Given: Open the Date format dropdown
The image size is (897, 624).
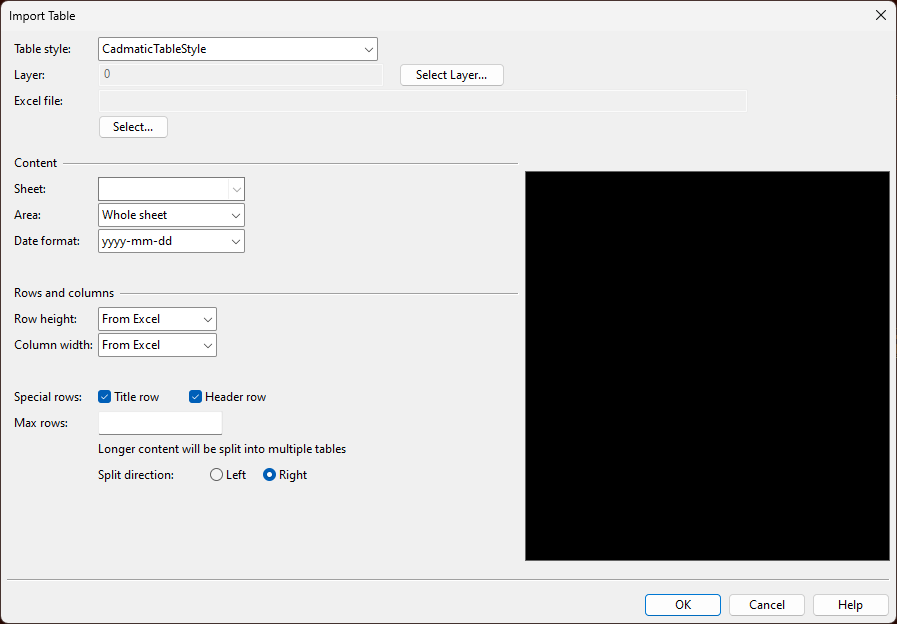Looking at the screenshot, I should tap(171, 241).
